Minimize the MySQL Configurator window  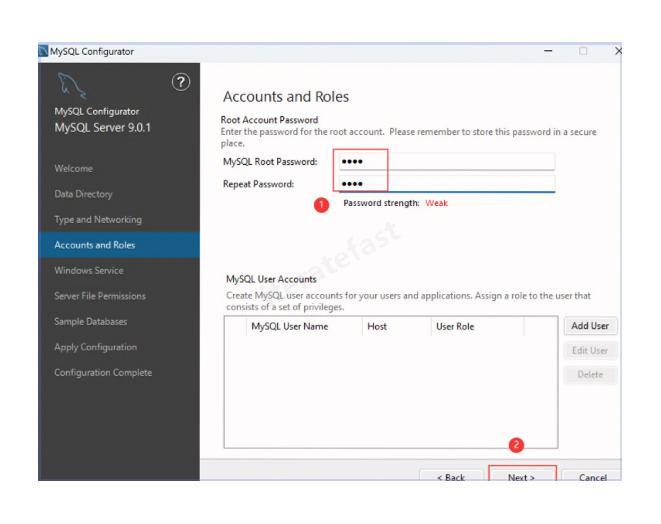click(548, 51)
